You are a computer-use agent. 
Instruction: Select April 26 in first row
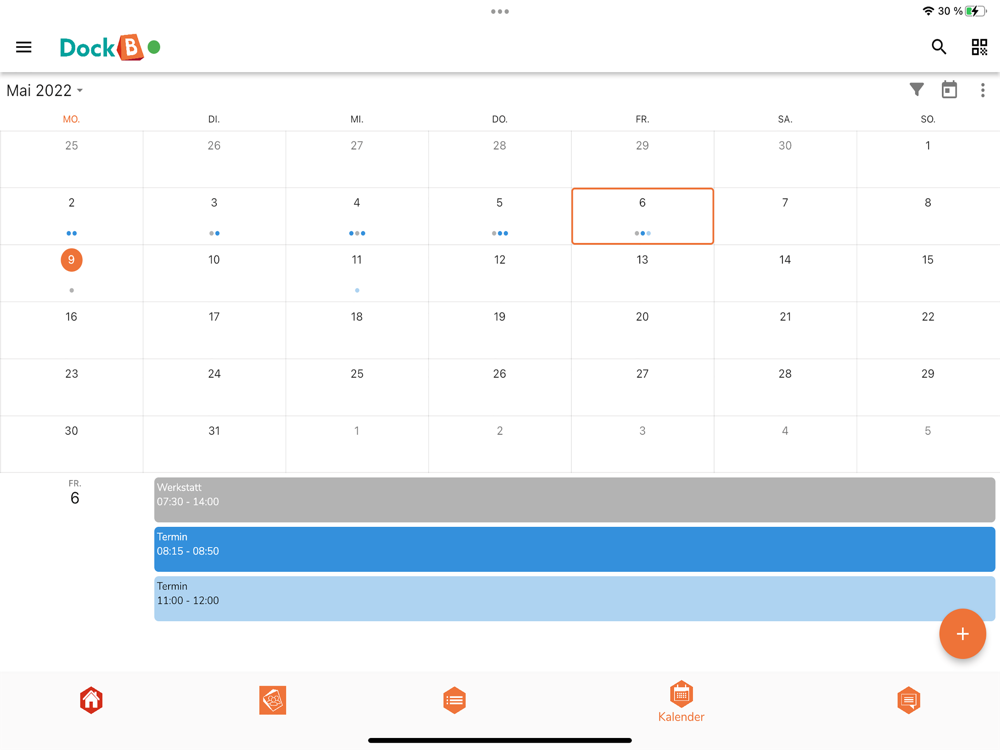pyautogui.click(x=214, y=159)
